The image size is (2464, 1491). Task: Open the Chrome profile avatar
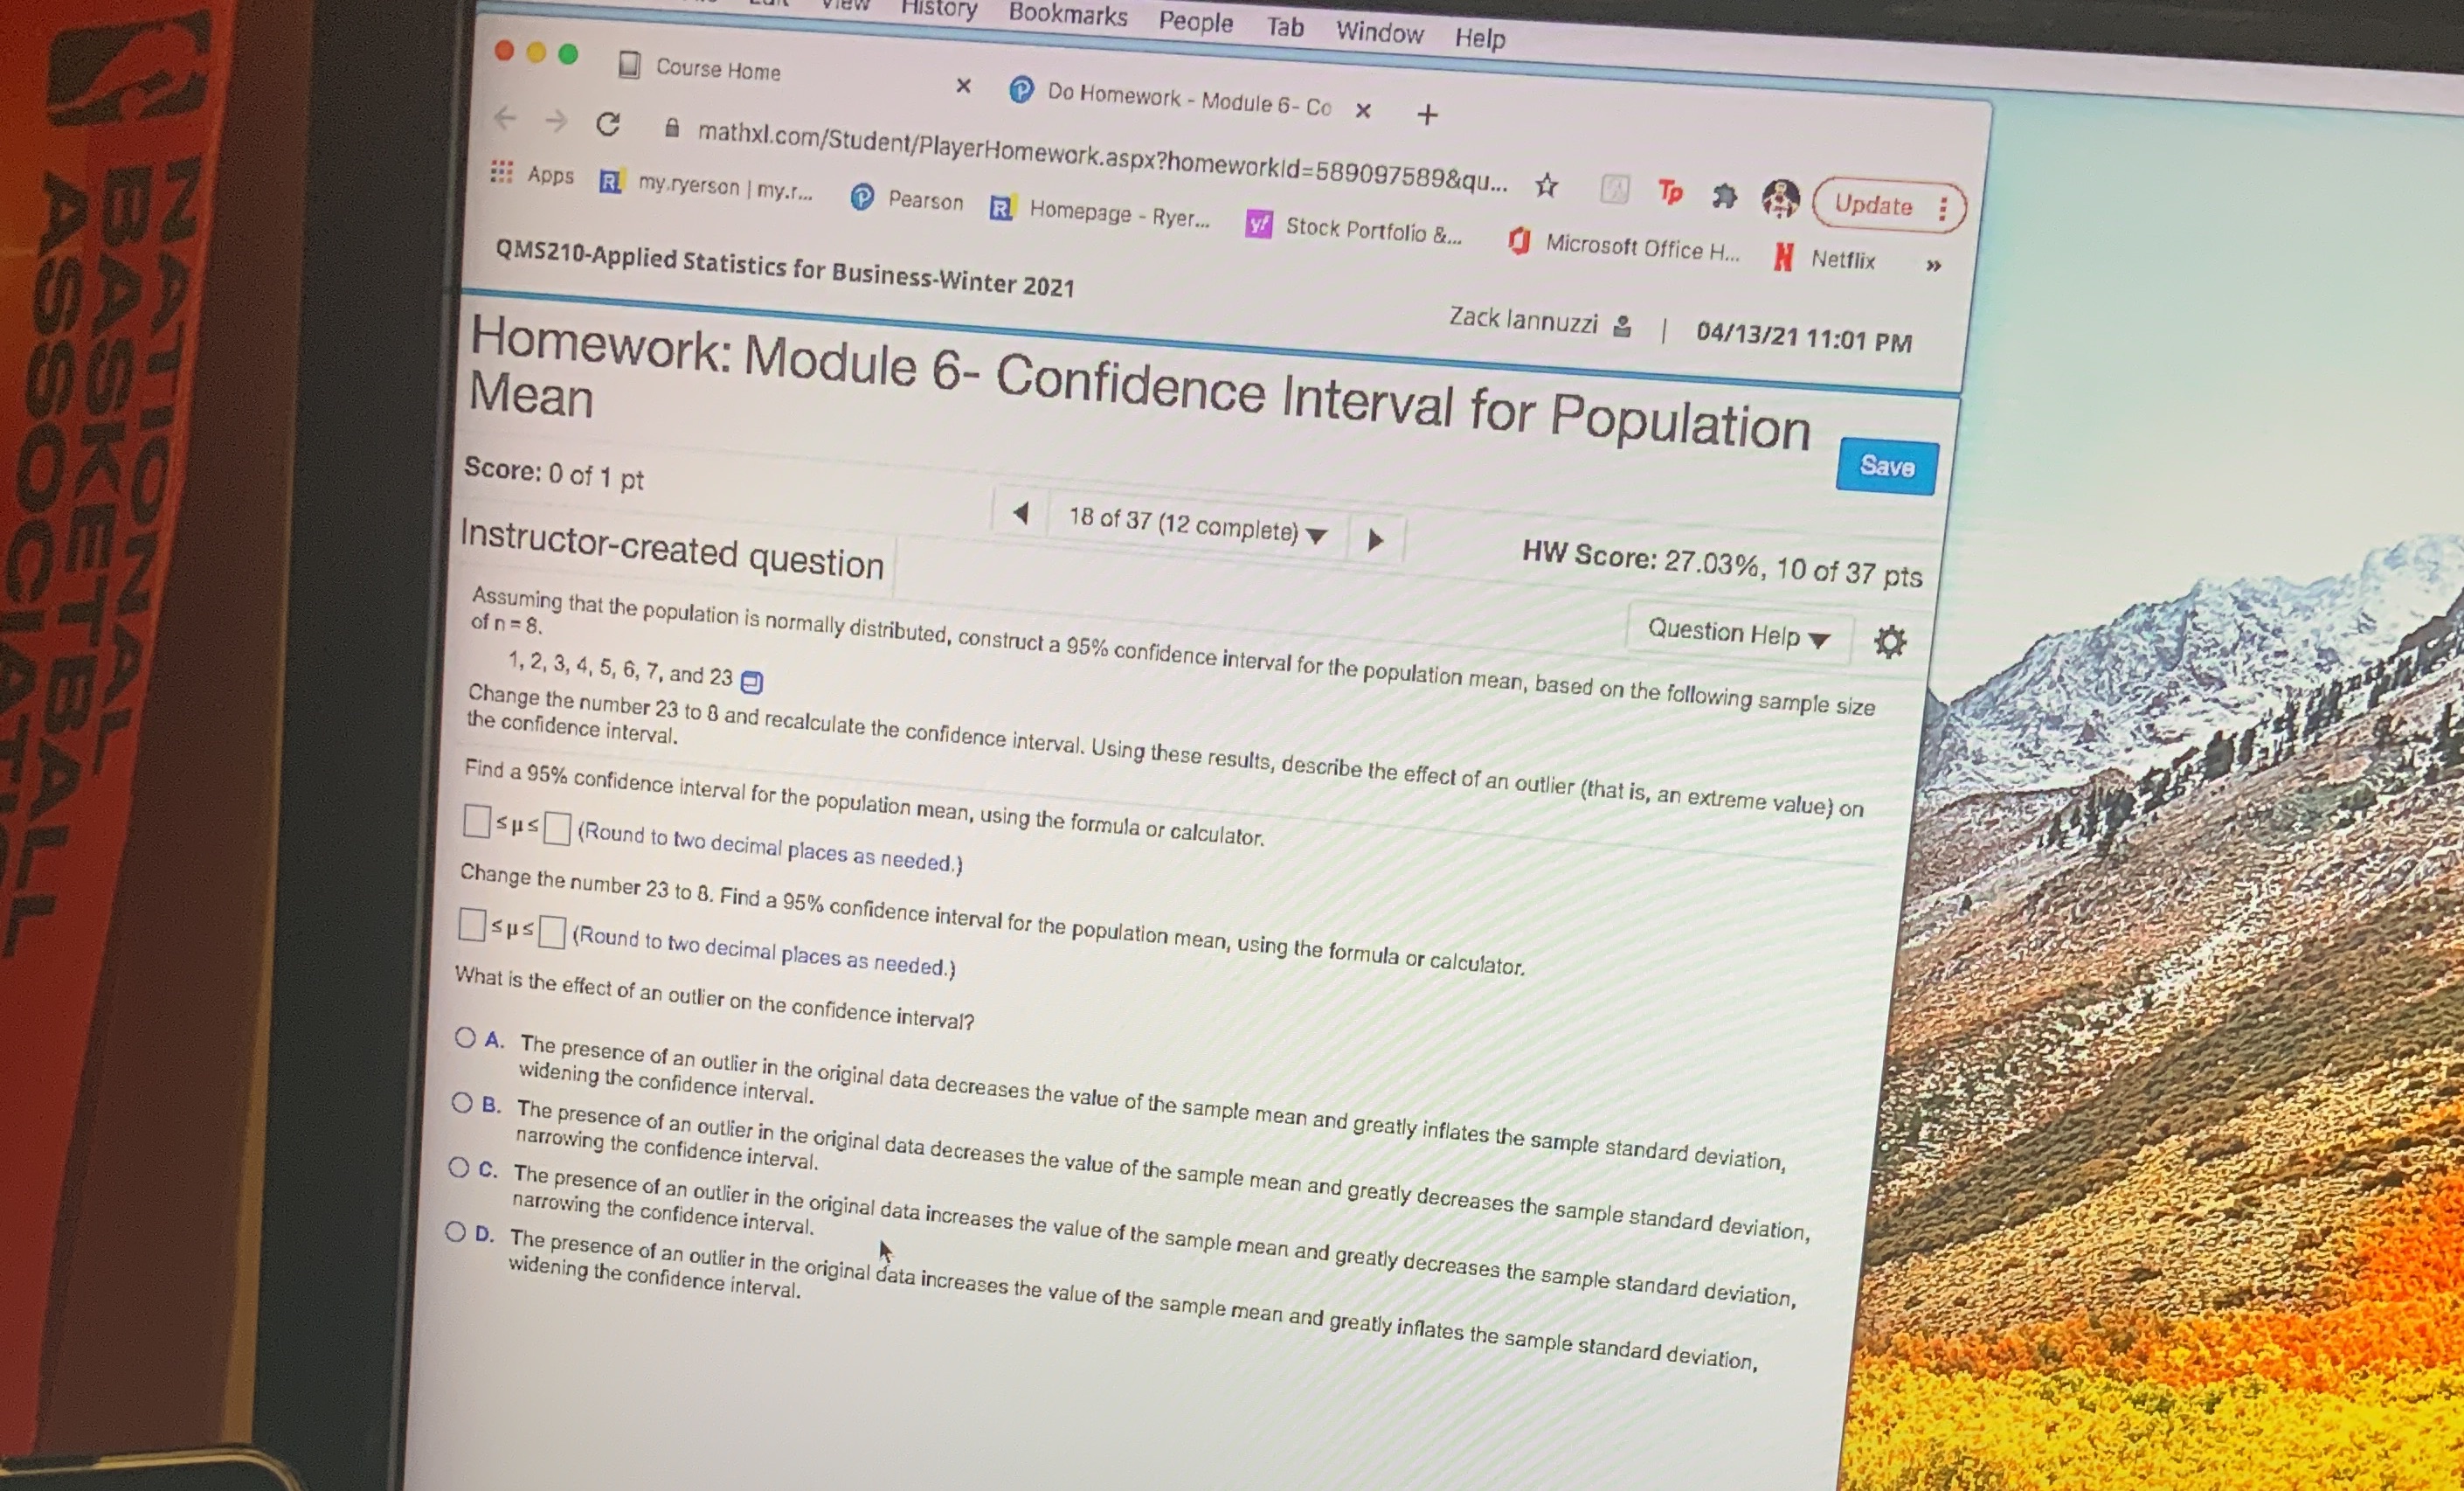(x=1780, y=199)
